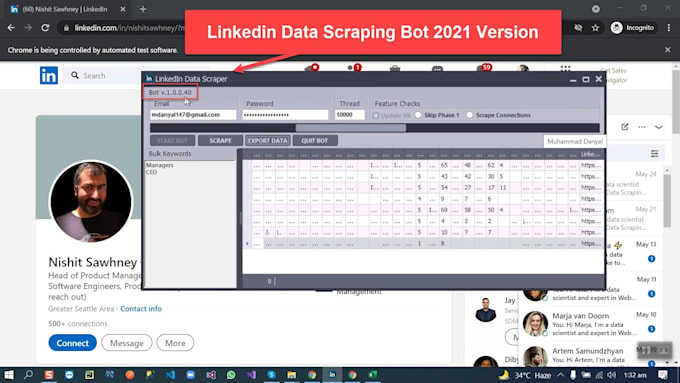
Task: Open the Chrome three-dot menu
Action: pyautogui.click(x=669, y=28)
